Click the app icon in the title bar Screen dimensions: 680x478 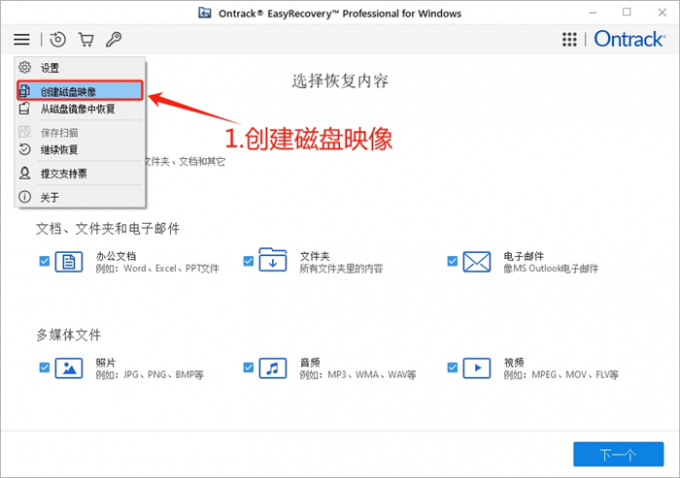tap(205, 13)
